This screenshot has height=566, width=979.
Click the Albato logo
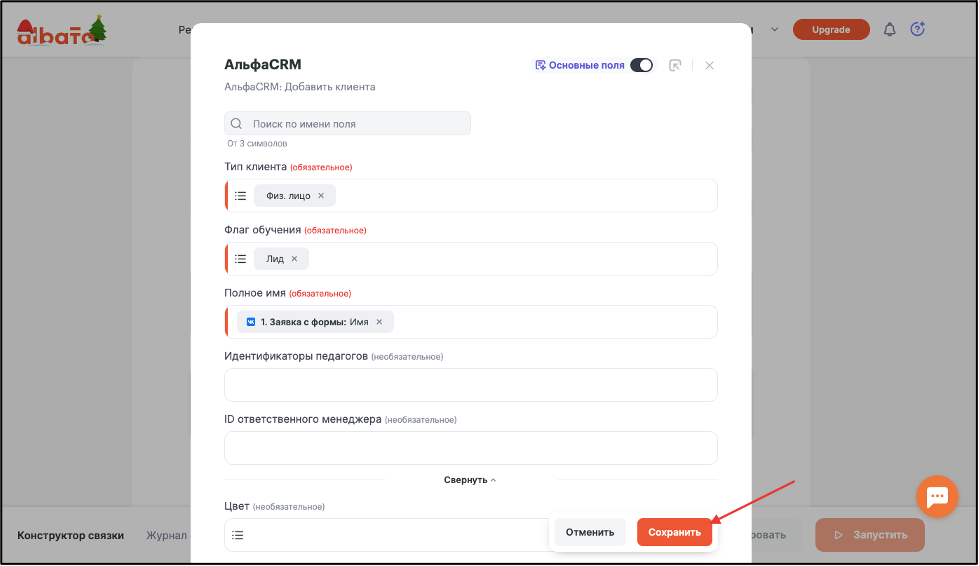[x=61, y=30]
